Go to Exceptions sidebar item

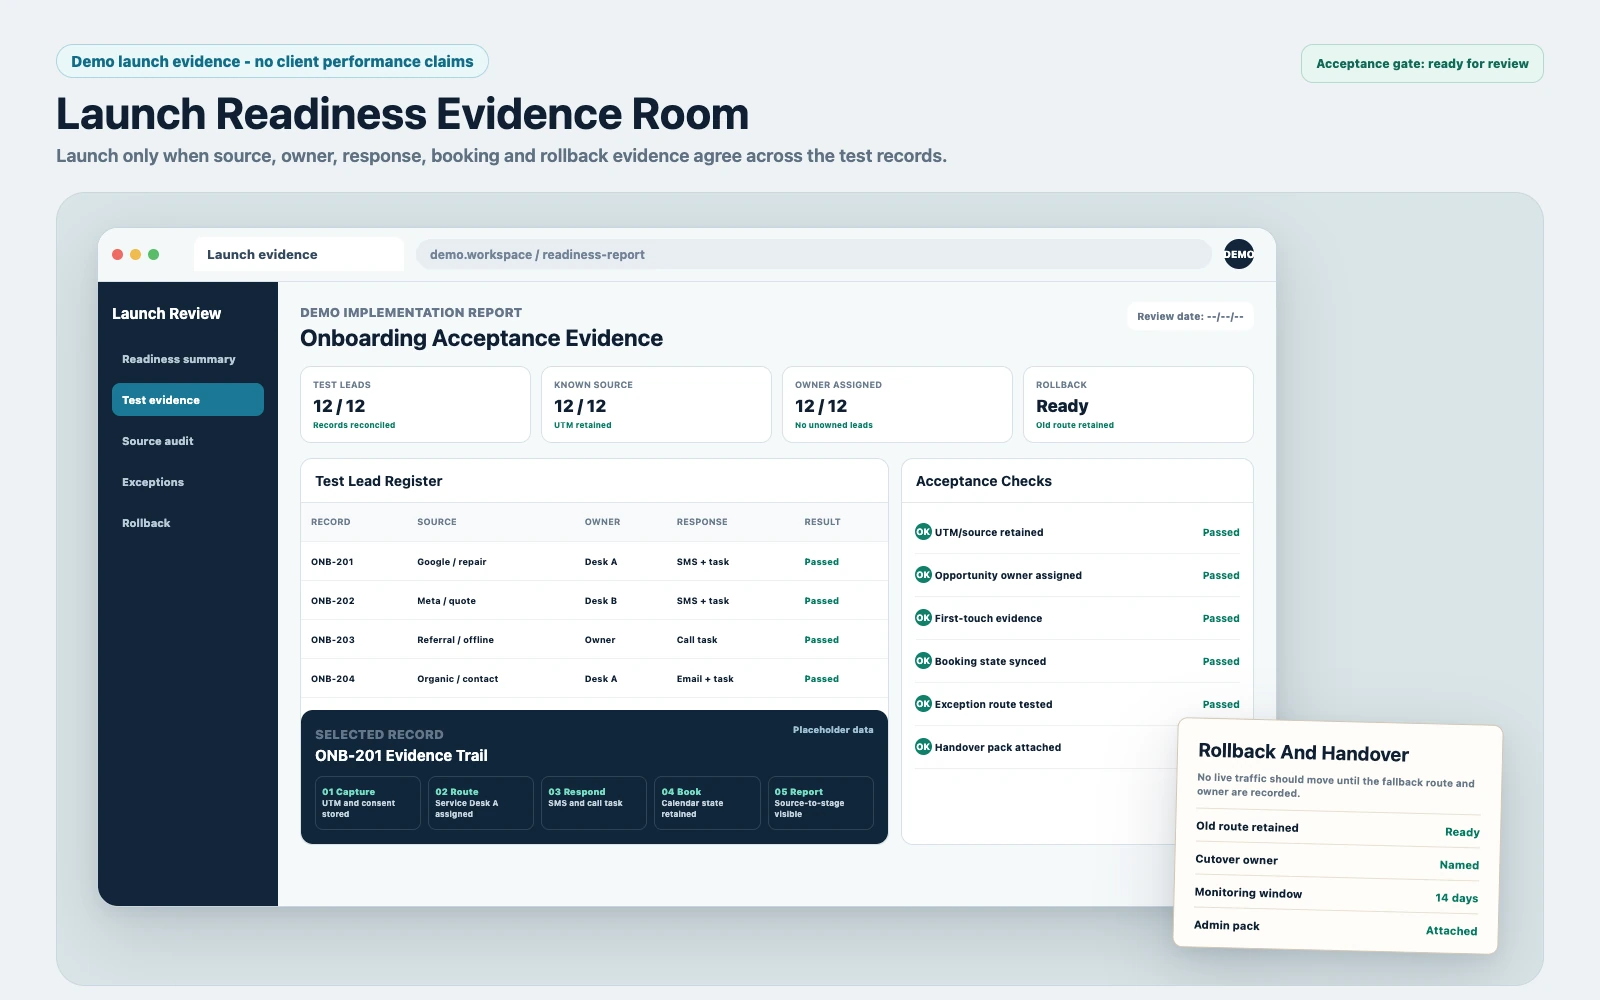188,482
